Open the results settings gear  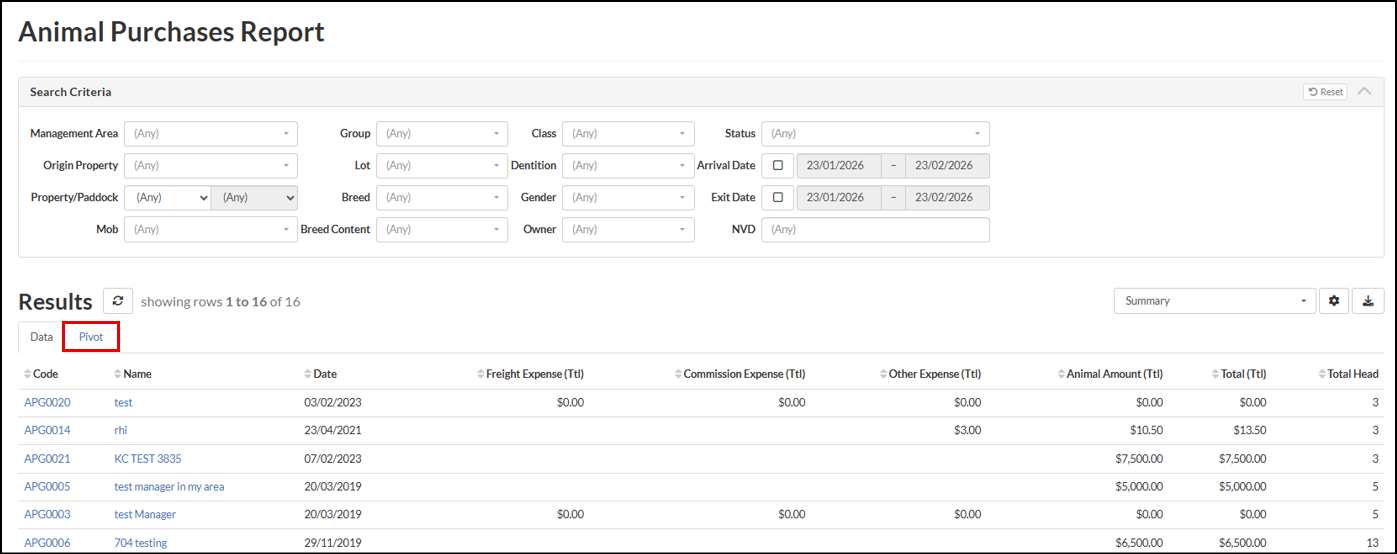click(1333, 301)
